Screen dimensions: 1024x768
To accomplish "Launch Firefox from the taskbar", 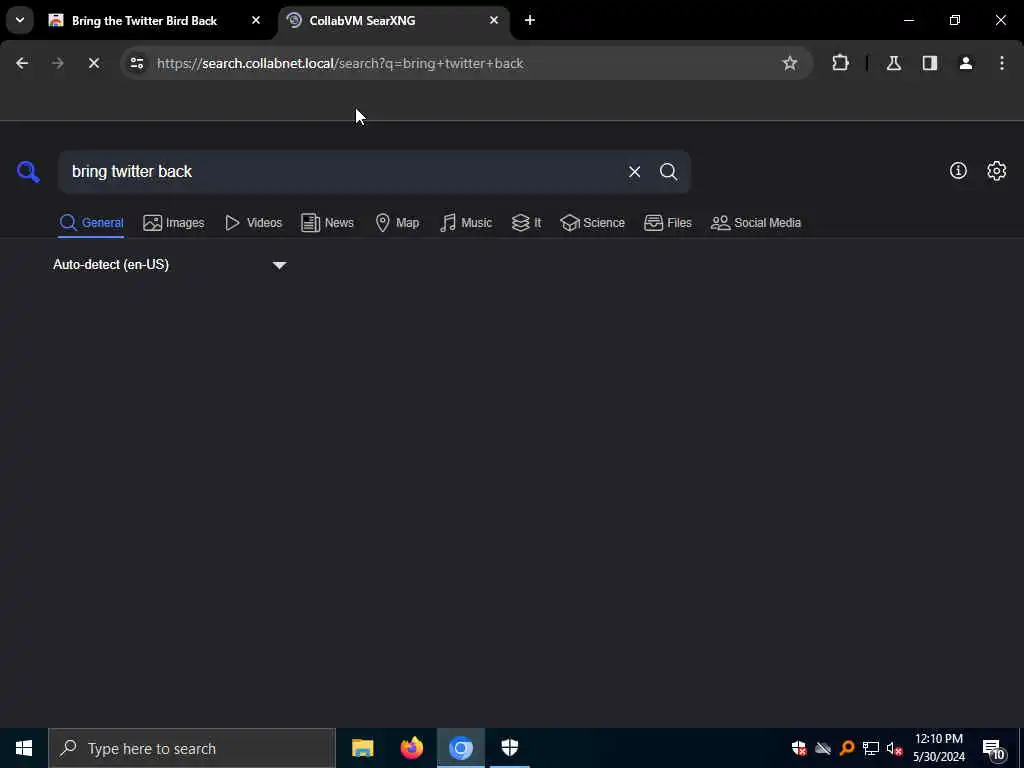I will [x=411, y=748].
